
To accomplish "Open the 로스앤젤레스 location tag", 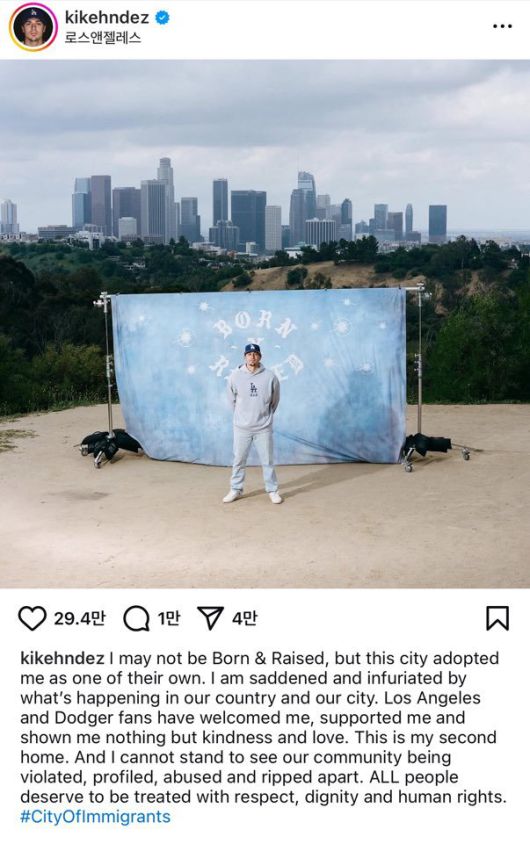I will coord(103,38).
